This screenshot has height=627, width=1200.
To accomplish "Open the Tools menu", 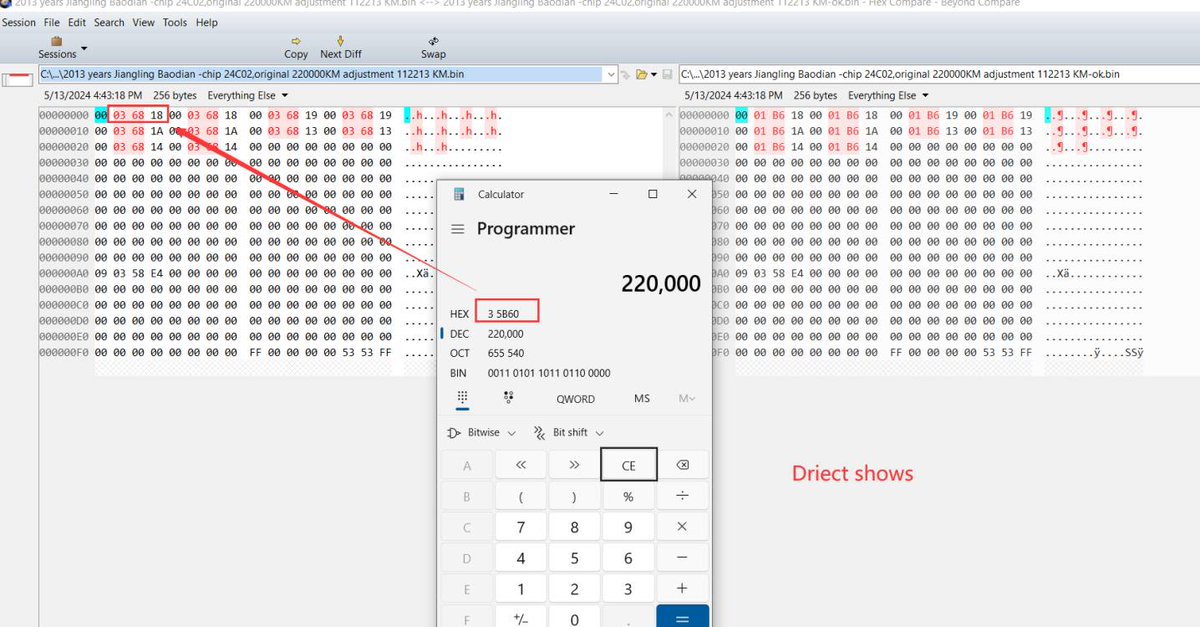I will point(175,22).
